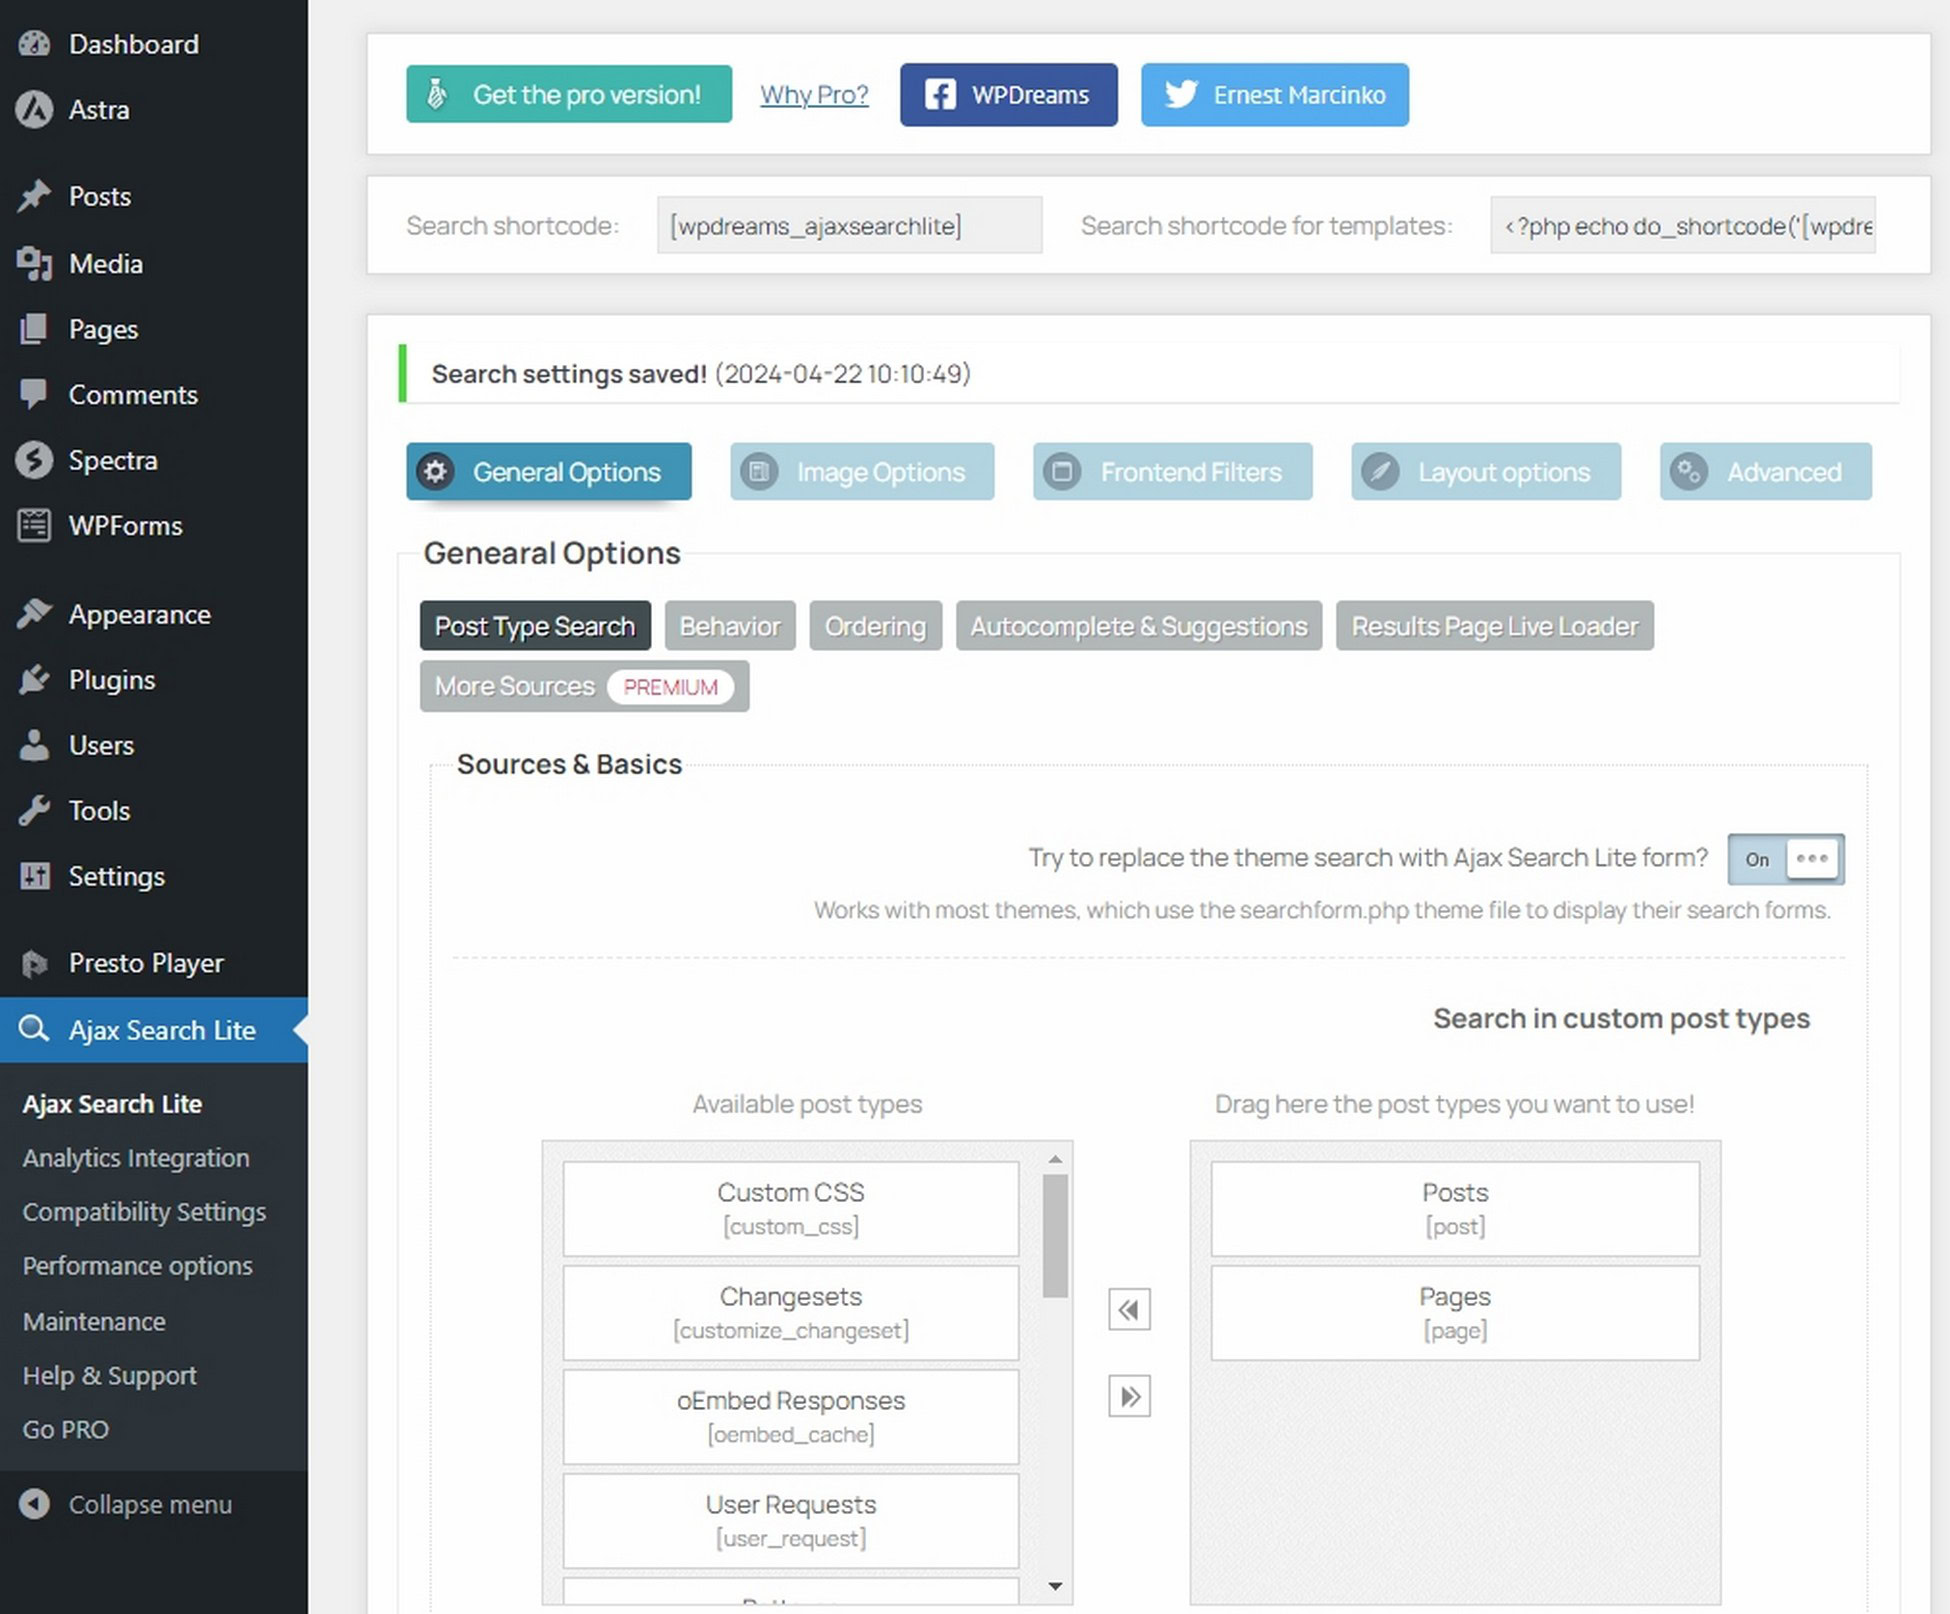Image resolution: width=1950 pixels, height=1614 pixels.
Task: Open the Ajax Search Lite submenu item
Action: pos(112,1104)
